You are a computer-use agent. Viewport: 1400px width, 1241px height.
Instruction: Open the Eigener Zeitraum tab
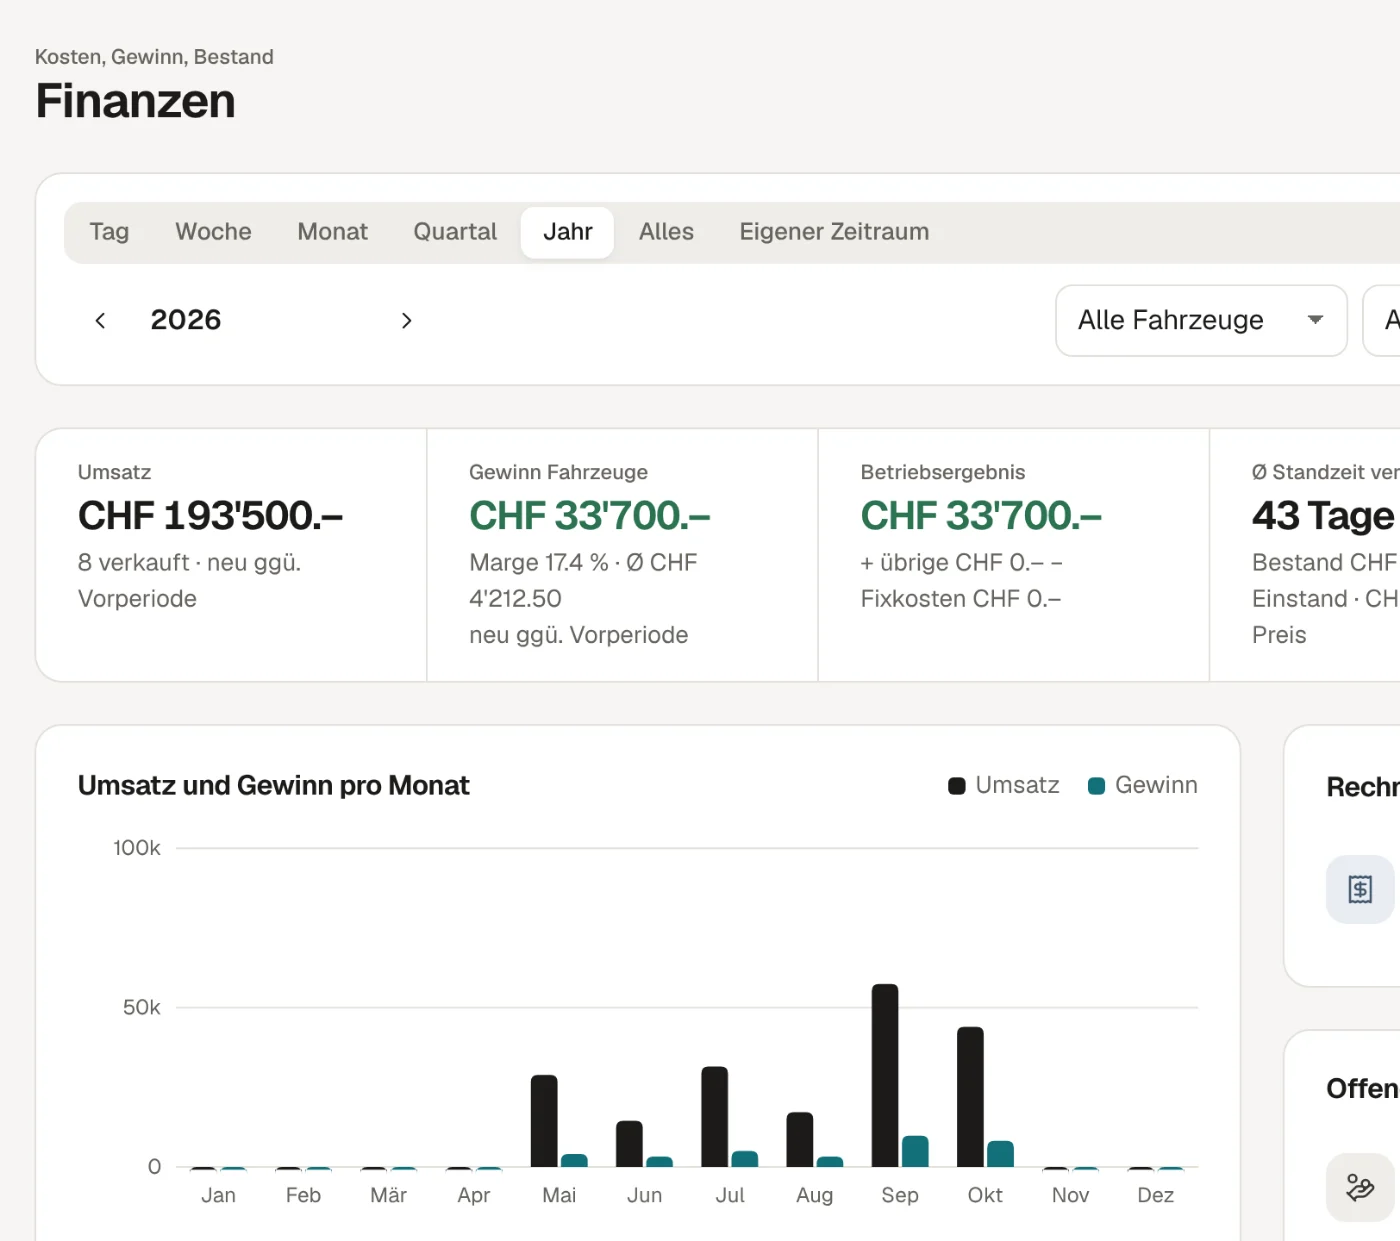[x=834, y=232]
